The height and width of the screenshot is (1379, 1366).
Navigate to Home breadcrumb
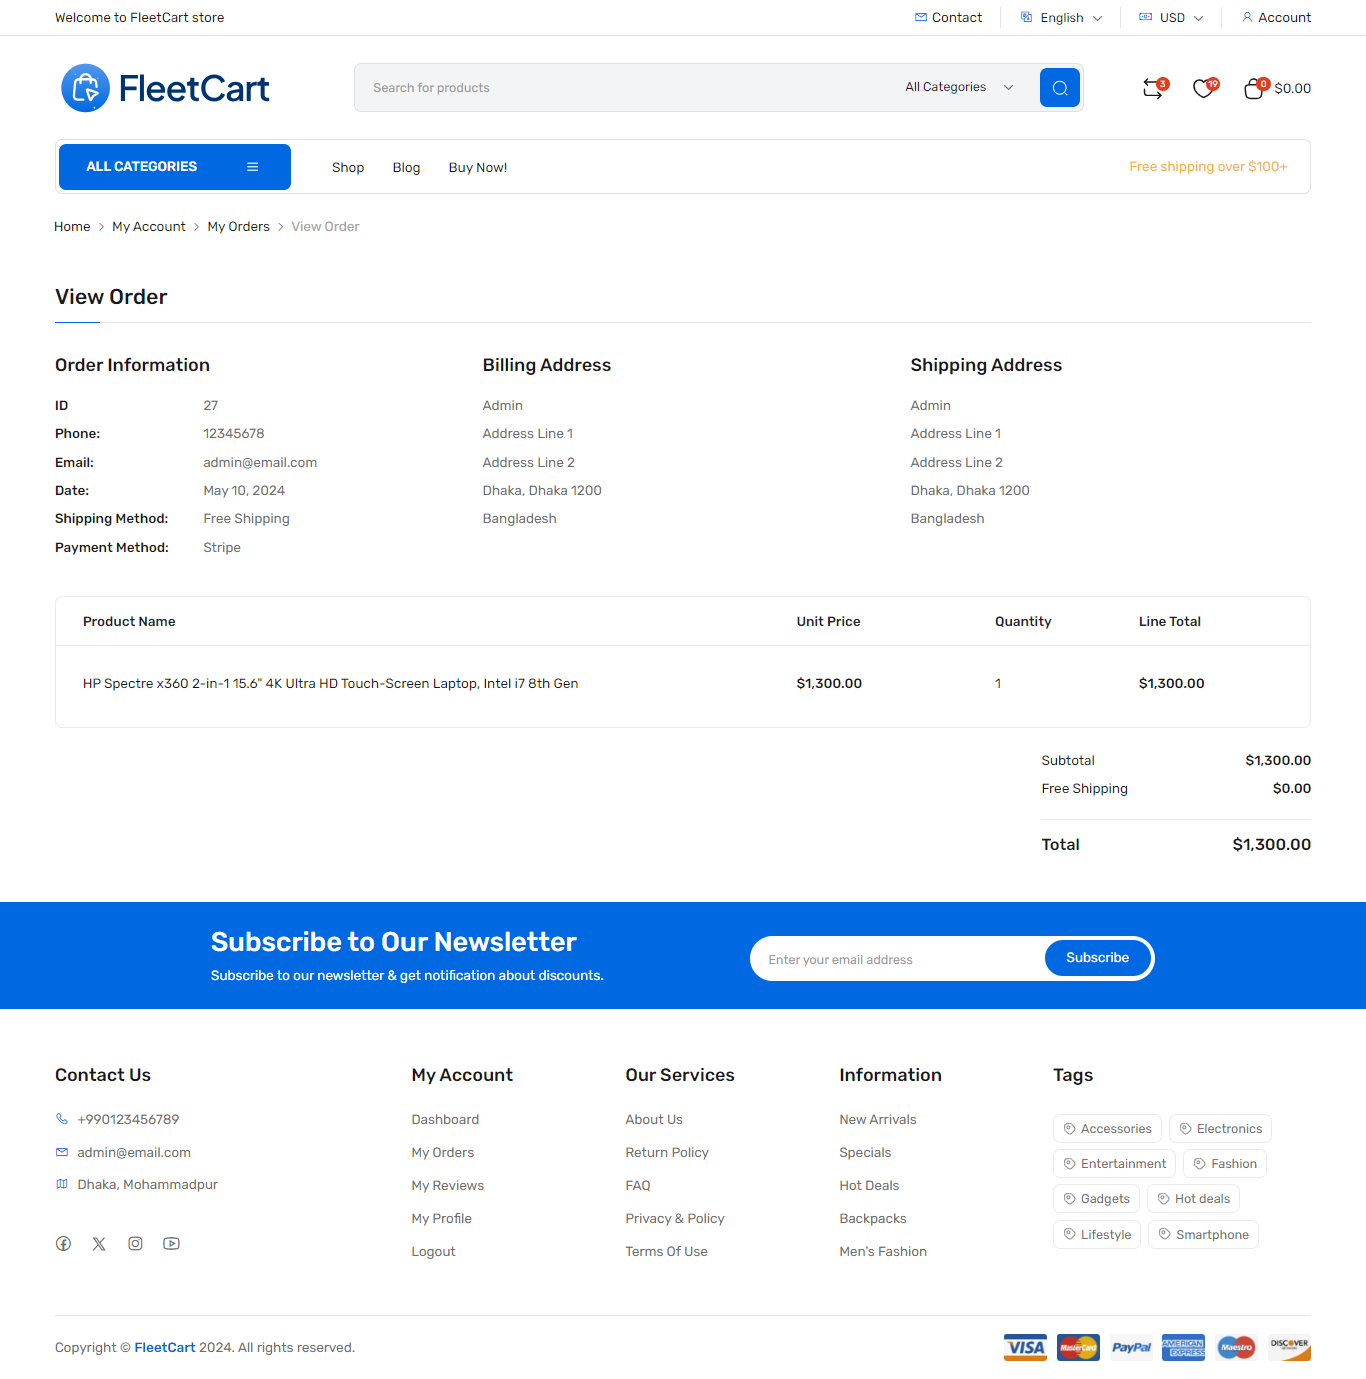72,227
